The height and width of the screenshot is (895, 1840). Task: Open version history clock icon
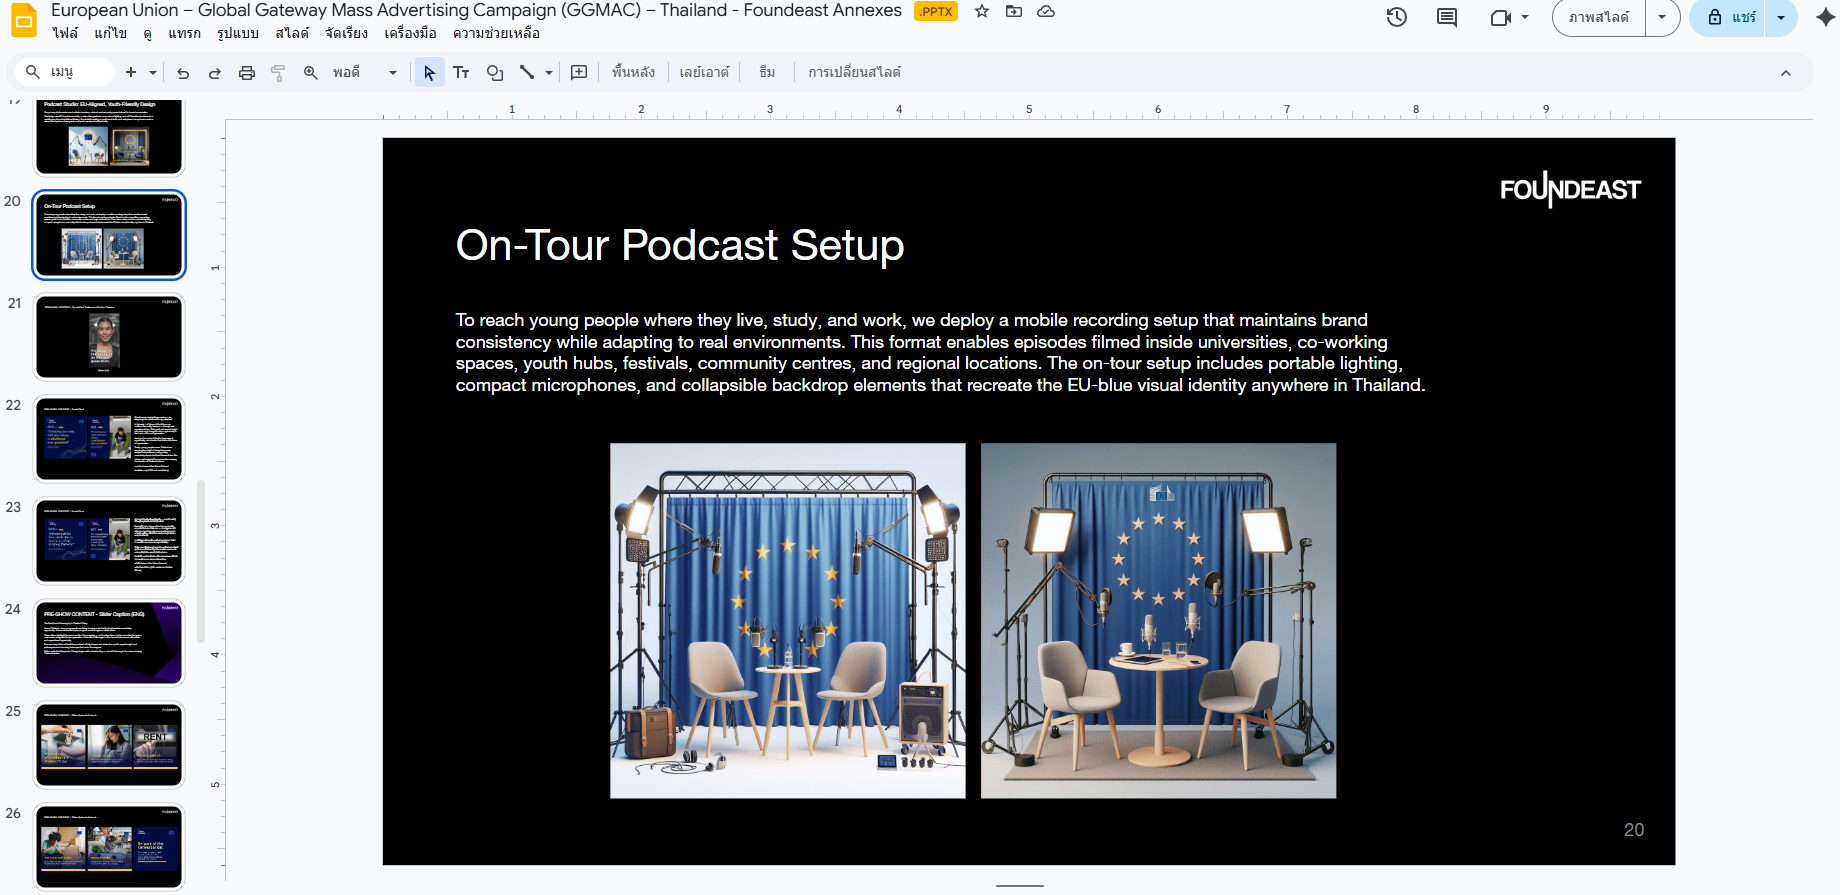coord(1397,17)
